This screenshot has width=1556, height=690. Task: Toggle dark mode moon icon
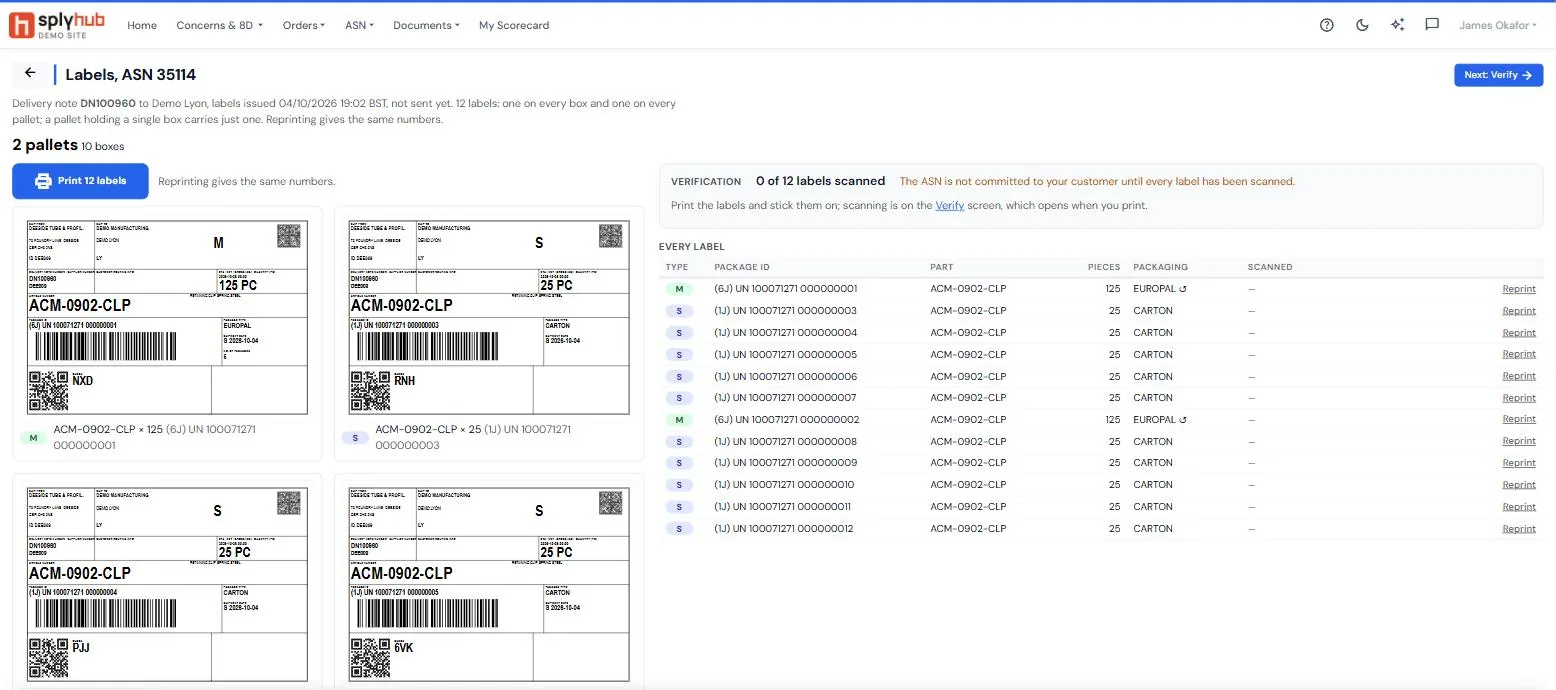(x=1362, y=25)
